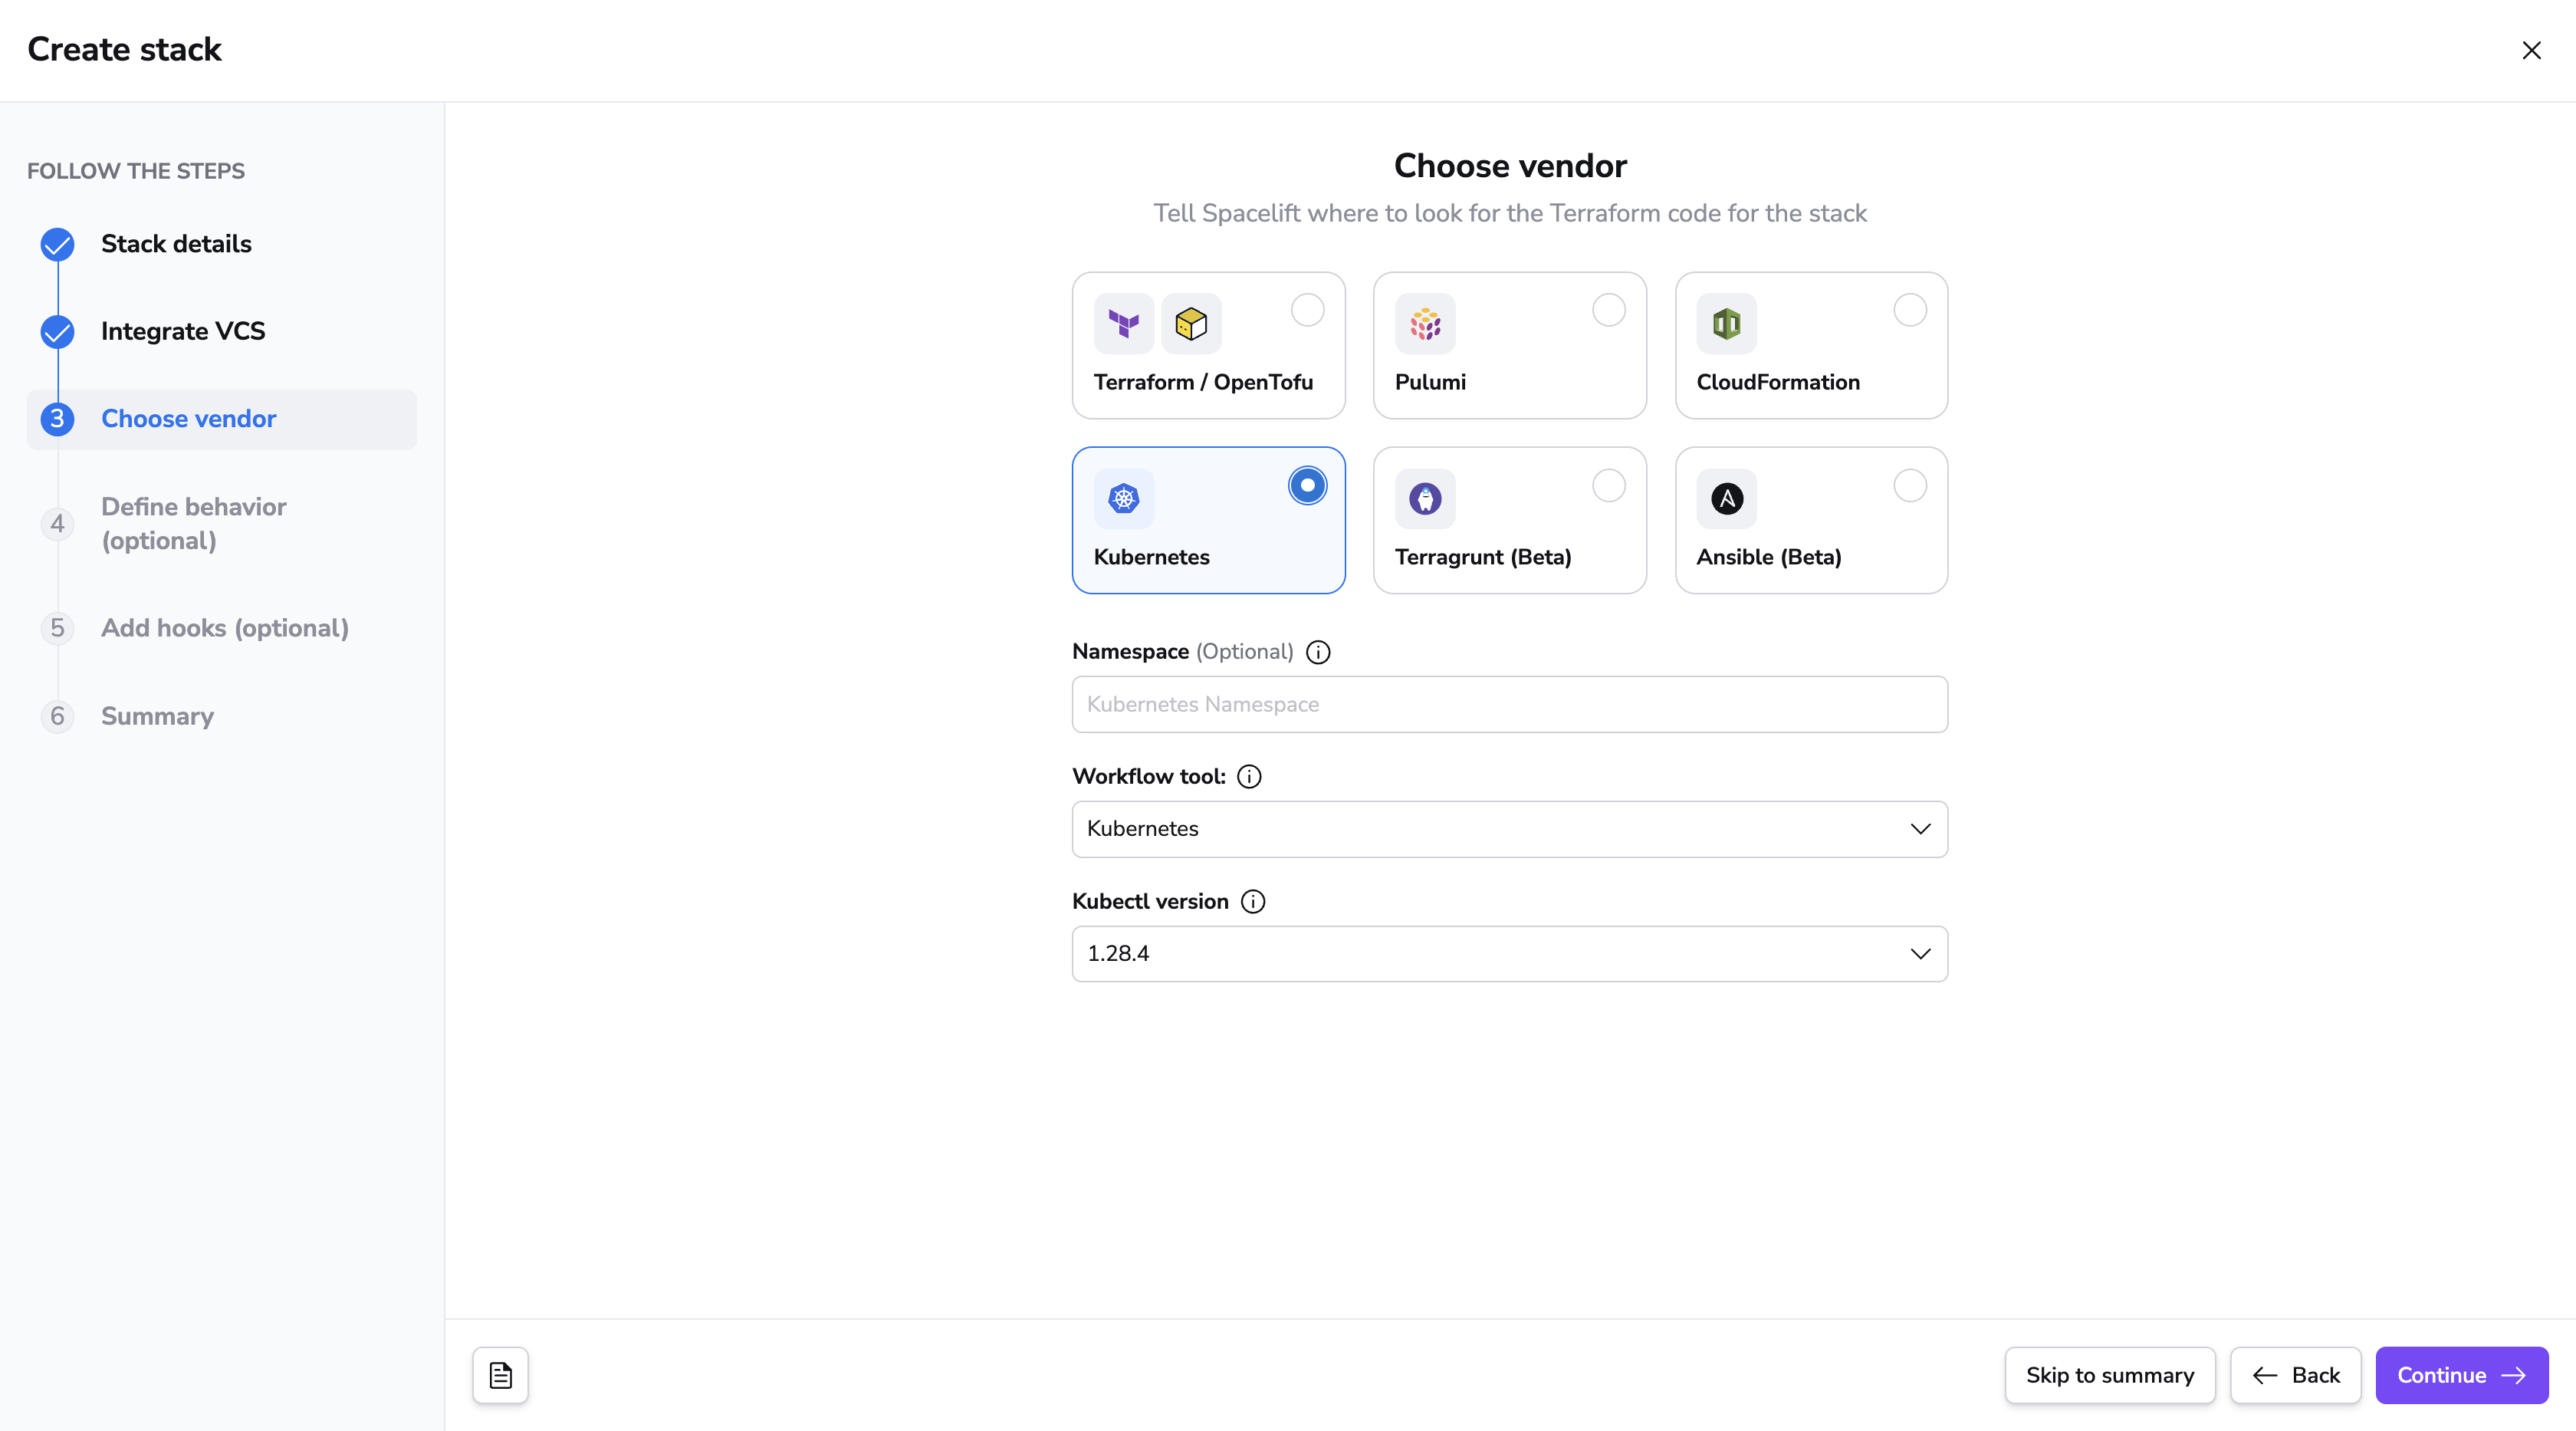Screen dimensions: 2576x1431
Task: Click the Ansible logo icon
Action: tap(1726, 498)
